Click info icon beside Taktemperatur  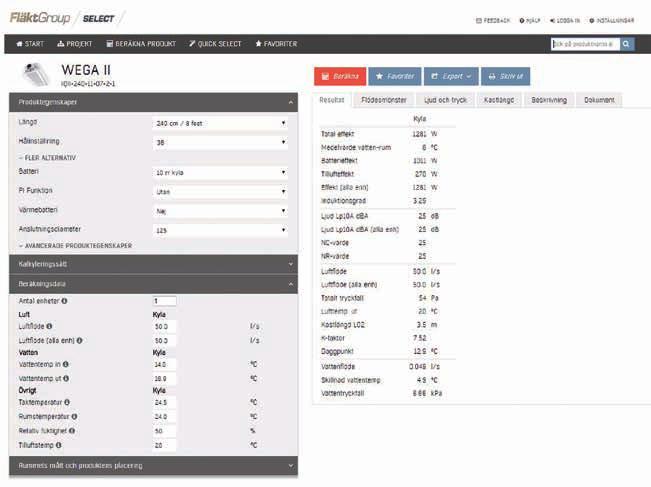pyautogui.click(x=67, y=402)
